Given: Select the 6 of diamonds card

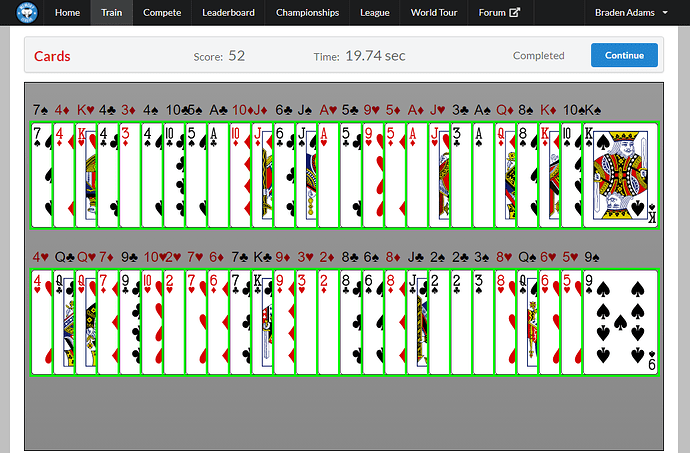Looking at the screenshot, I should pos(218,322).
